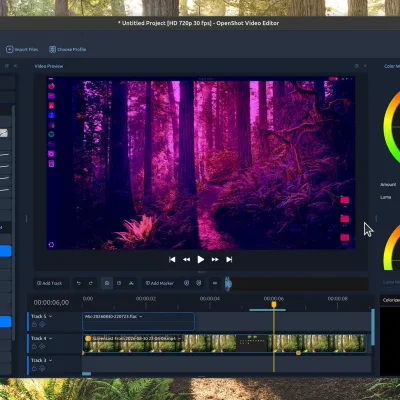Click the lower color wheel
Image resolution: width=400 pixels, height=400 pixels.
point(392,248)
